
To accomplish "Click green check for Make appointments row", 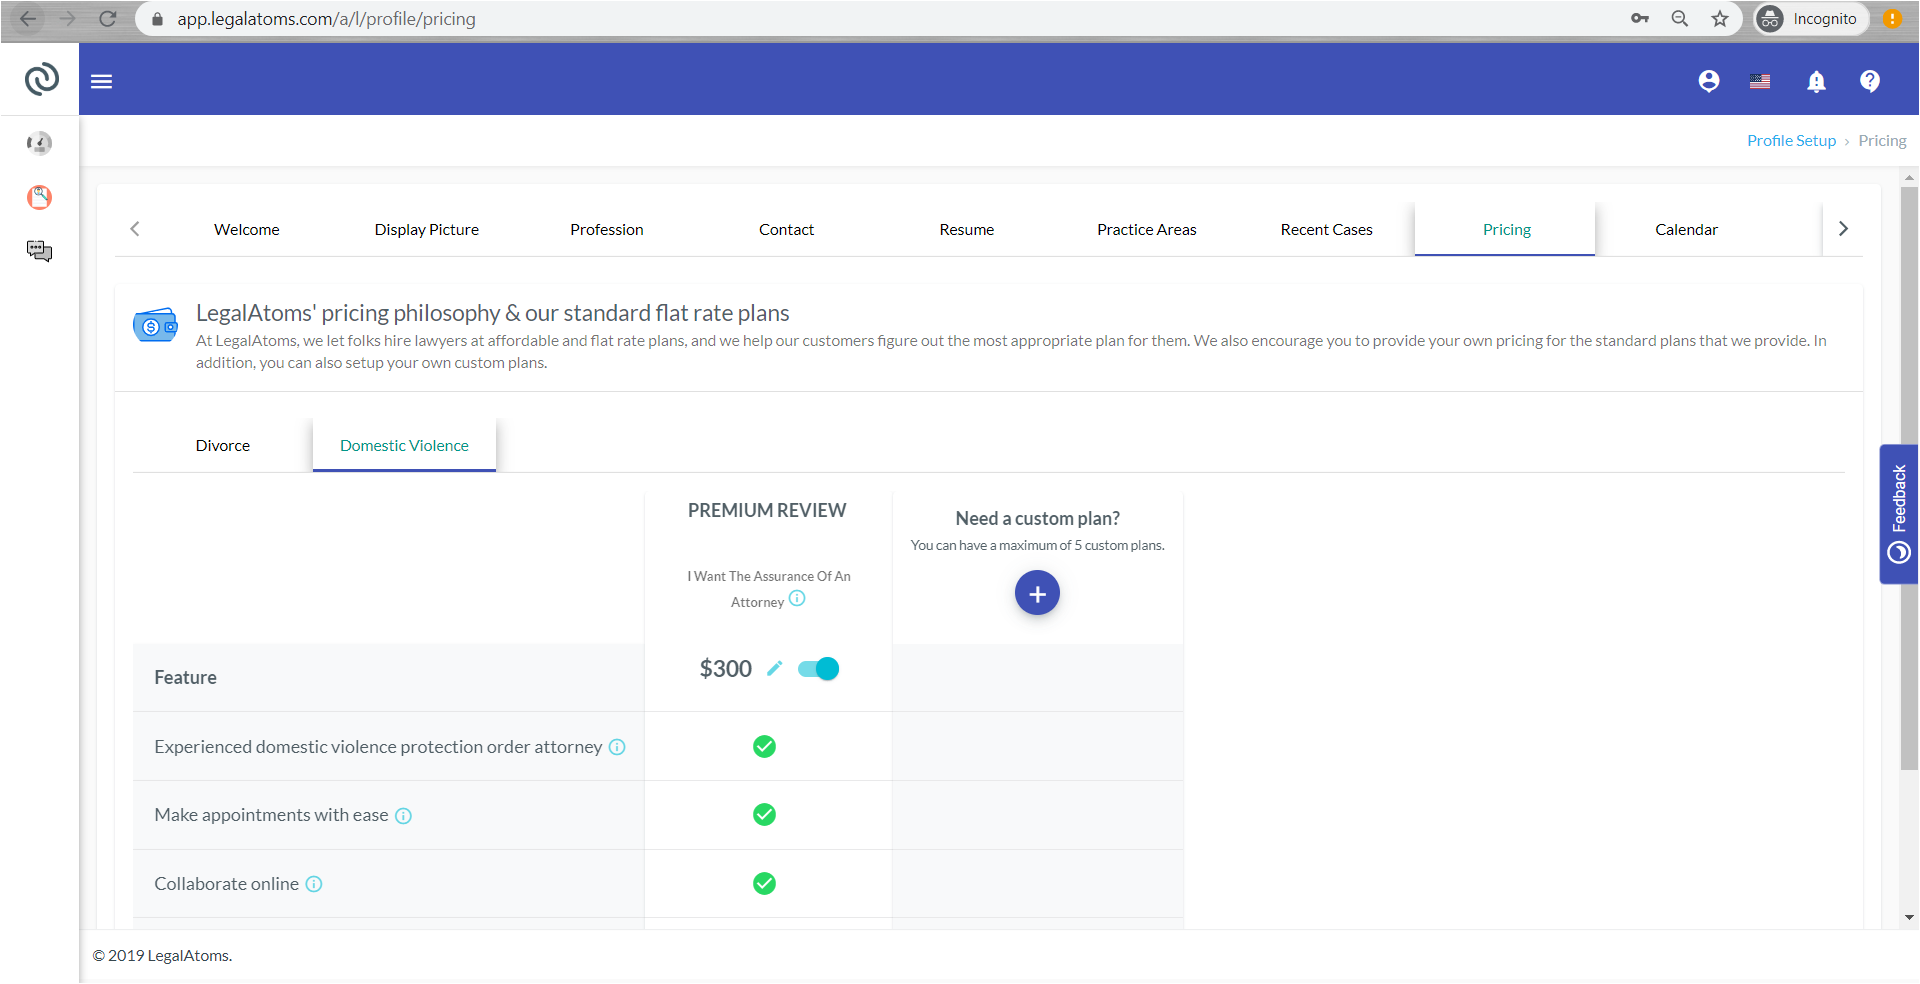I will pos(765,815).
